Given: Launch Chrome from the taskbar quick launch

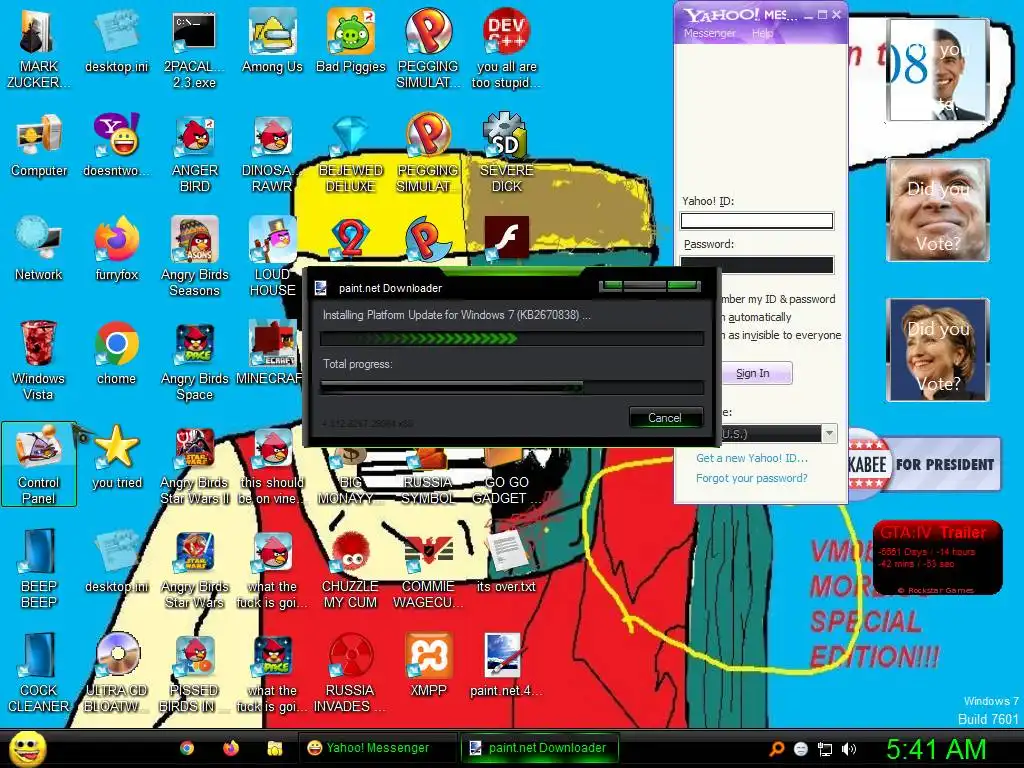Looking at the screenshot, I should click(187, 748).
